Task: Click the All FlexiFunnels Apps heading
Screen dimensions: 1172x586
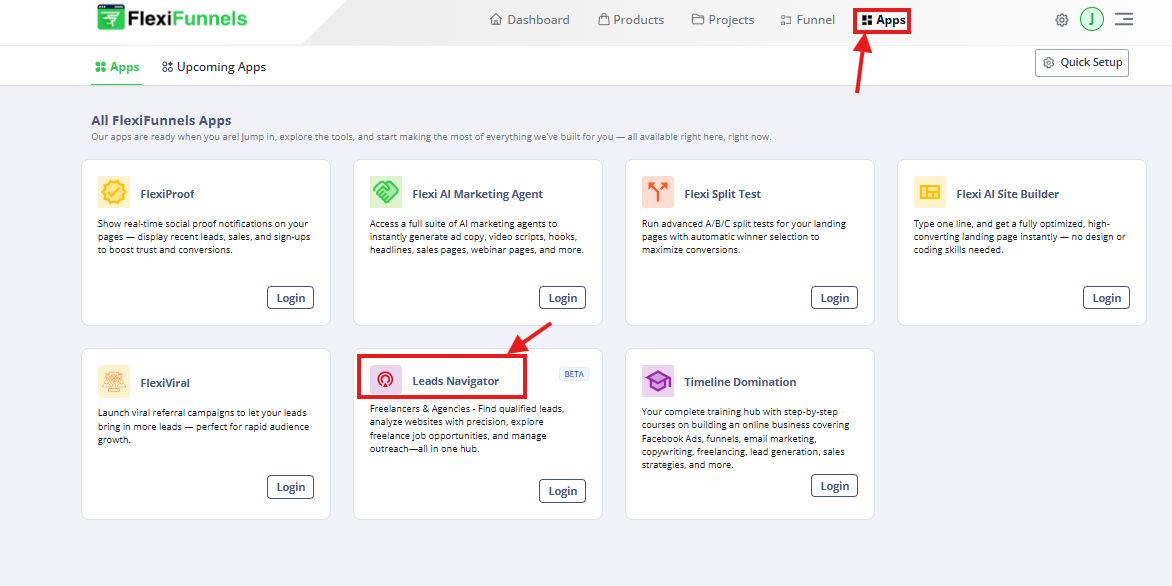Action: tap(161, 120)
